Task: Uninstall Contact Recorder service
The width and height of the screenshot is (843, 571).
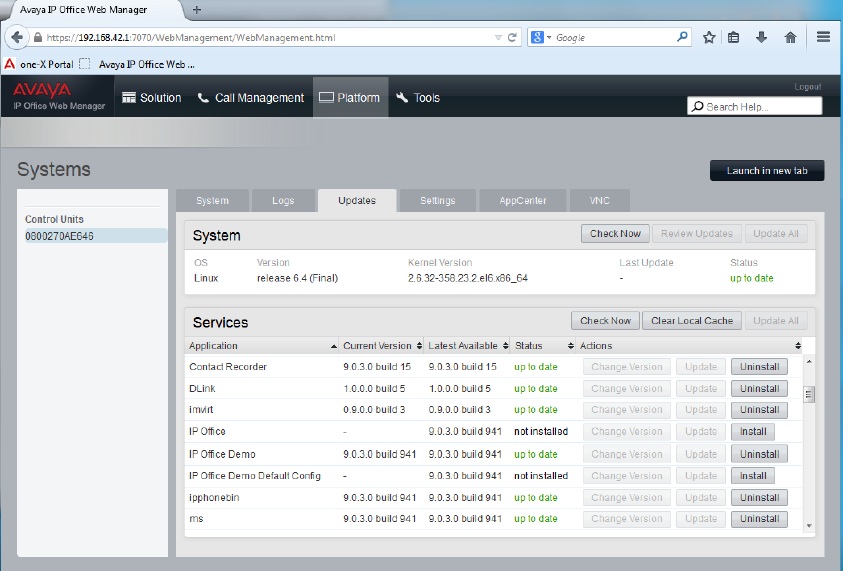Action: tap(759, 367)
